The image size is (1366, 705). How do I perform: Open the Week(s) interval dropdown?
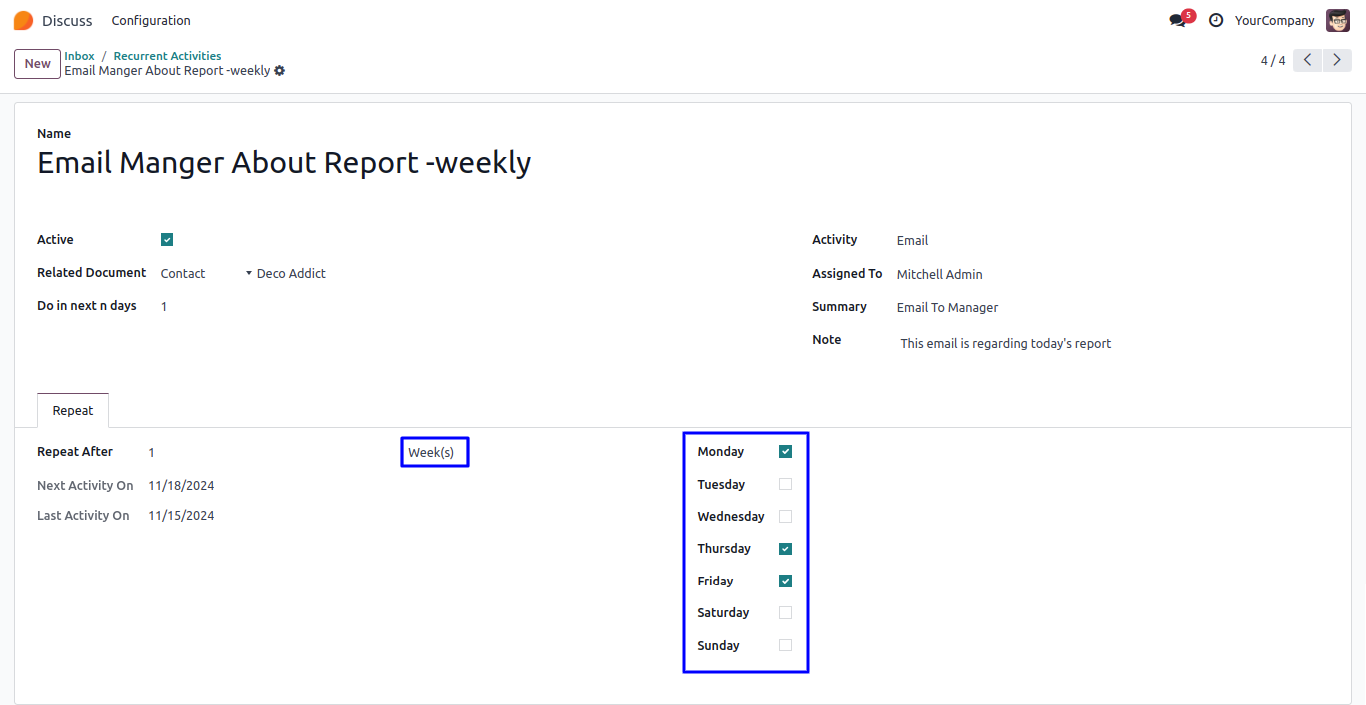(x=434, y=453)
